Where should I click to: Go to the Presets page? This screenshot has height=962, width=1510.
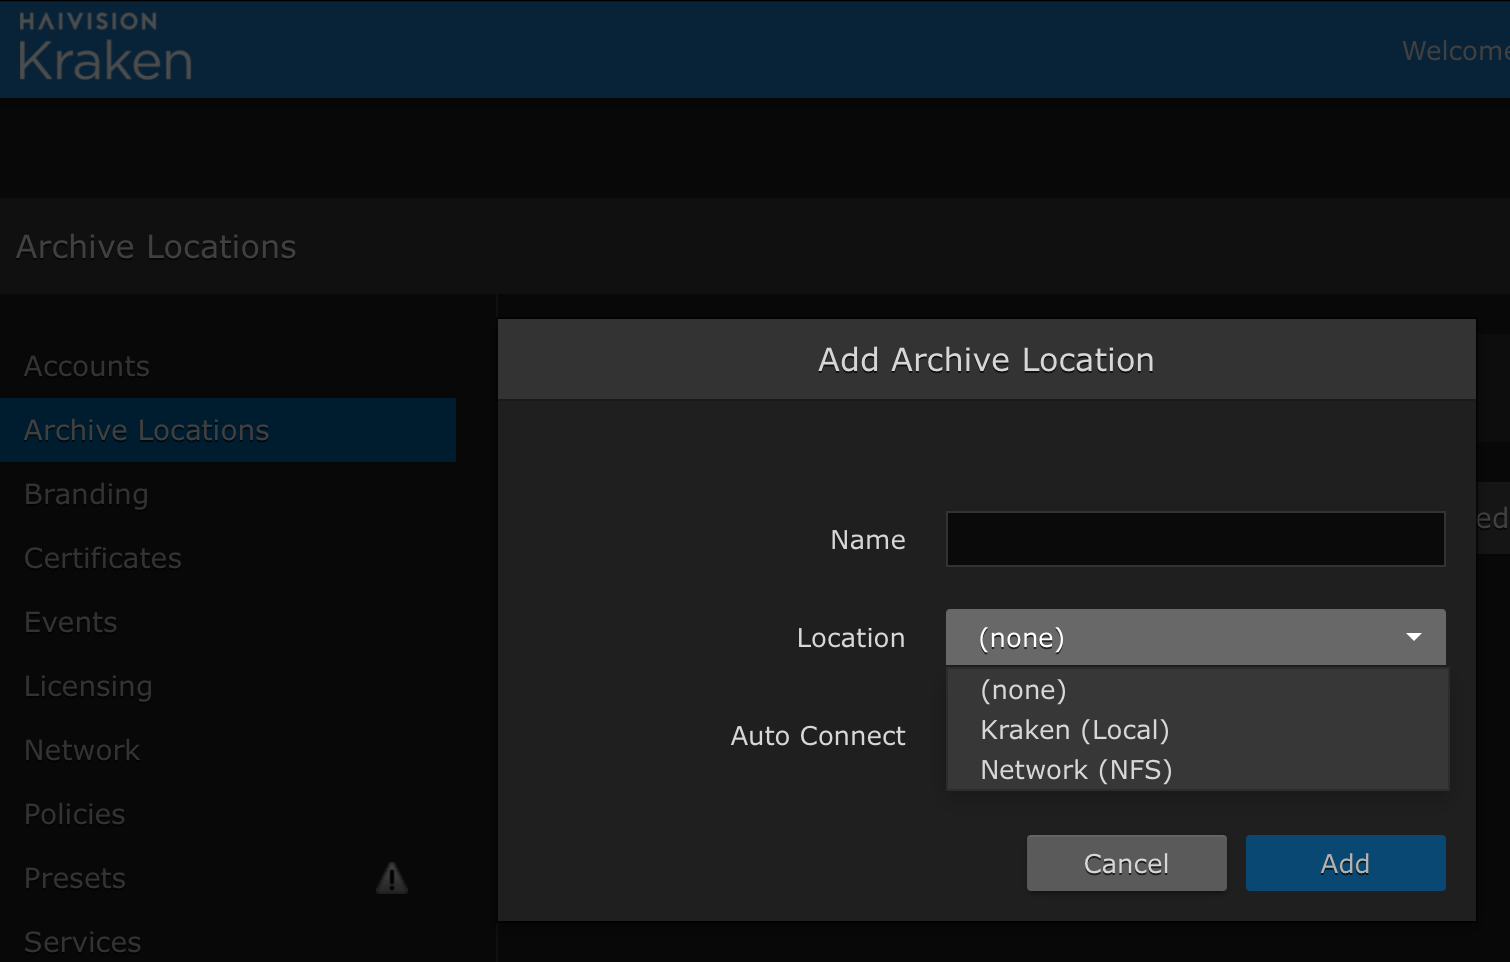(75, 878)
